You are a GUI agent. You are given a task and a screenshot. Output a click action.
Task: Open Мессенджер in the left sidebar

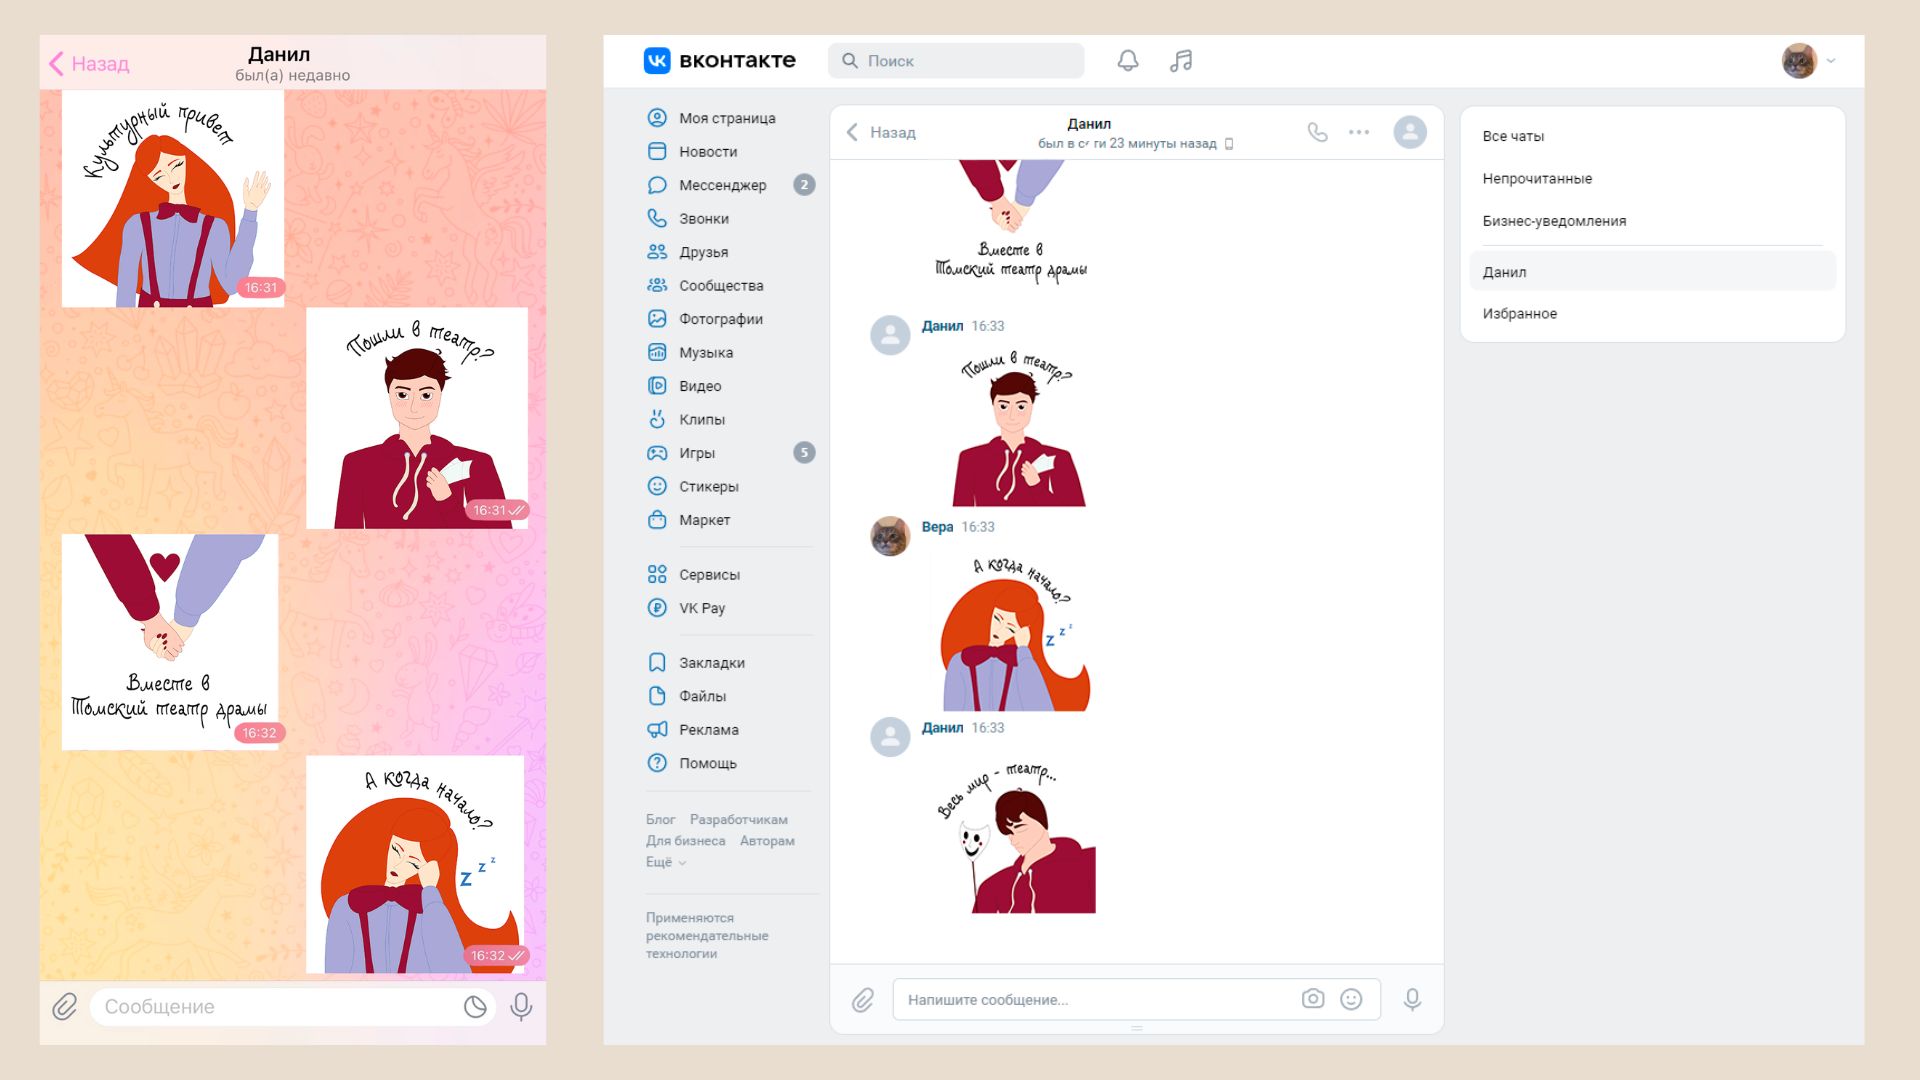722,185
